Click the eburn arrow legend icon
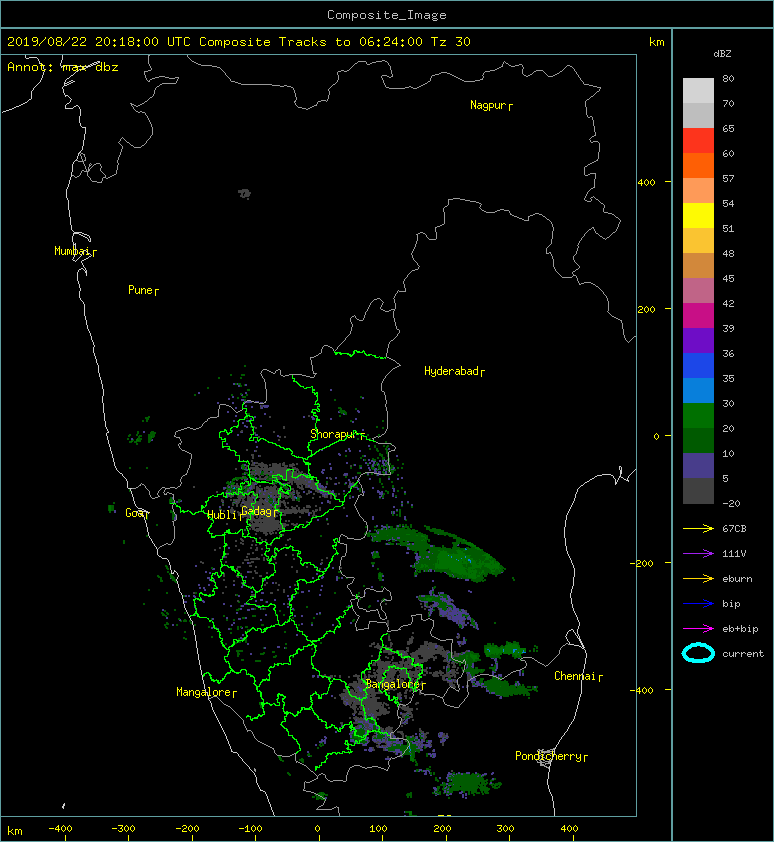The image size is (774, 842). click(698, 578)
